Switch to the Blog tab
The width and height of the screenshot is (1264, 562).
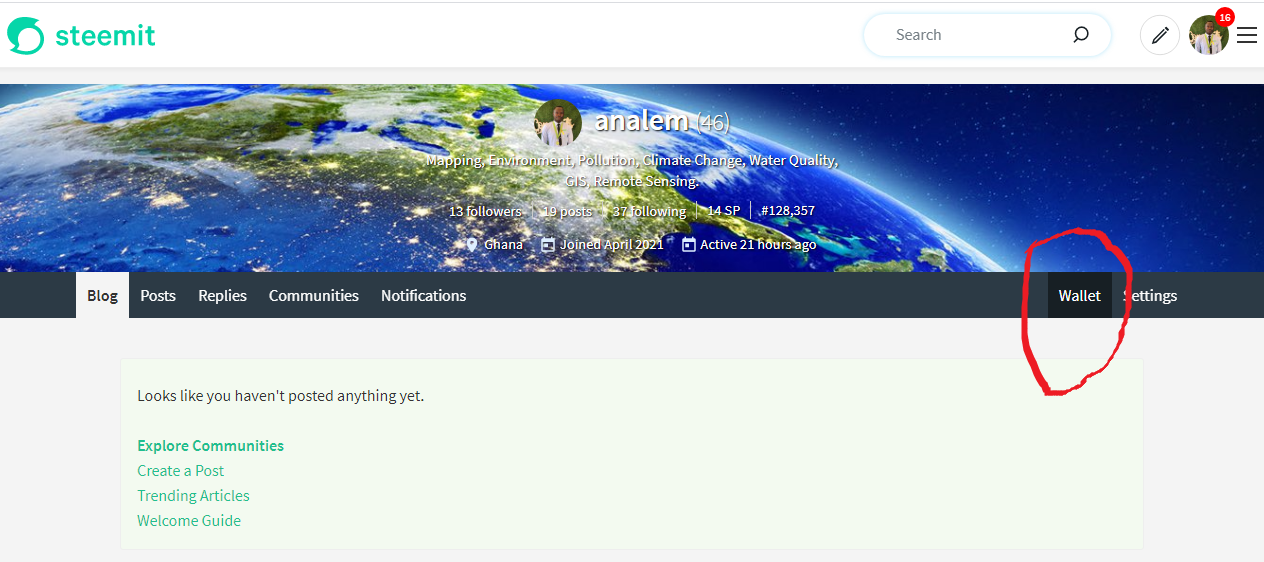(x=102, y=295)
